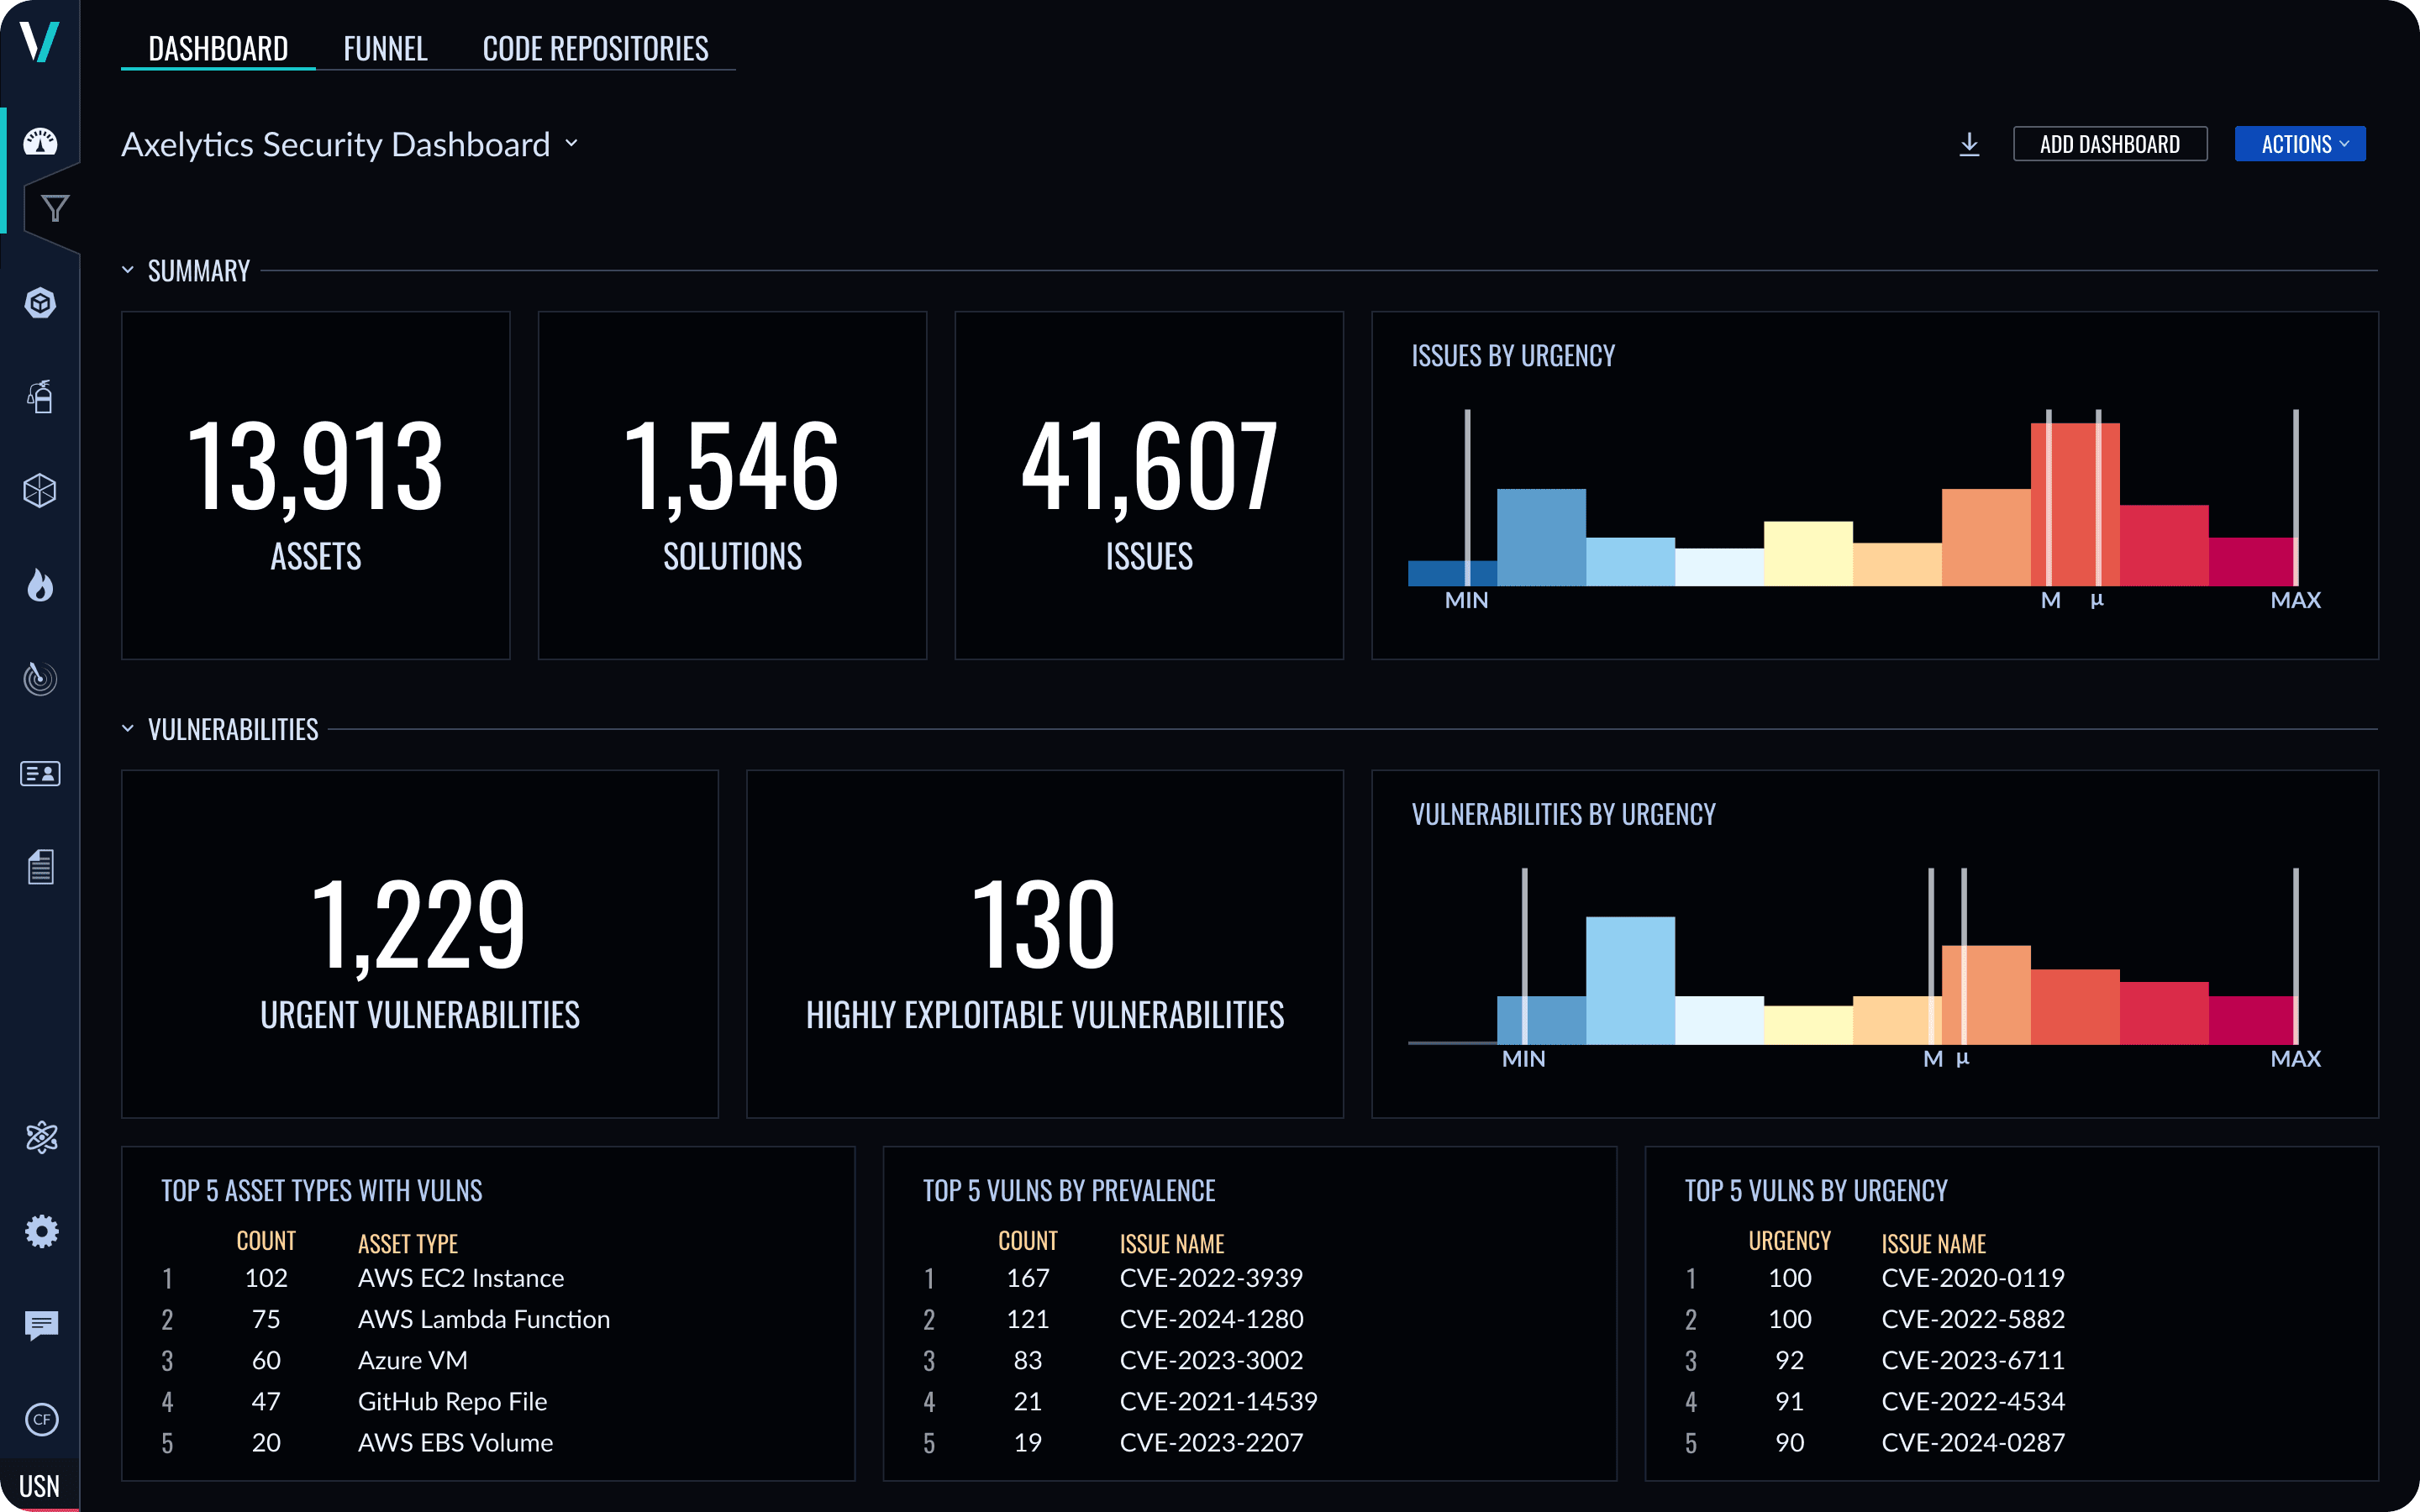Click the tallest red bar in Issues by Urgency
Viewport: 2420px width, 1512px height.
2074,505
